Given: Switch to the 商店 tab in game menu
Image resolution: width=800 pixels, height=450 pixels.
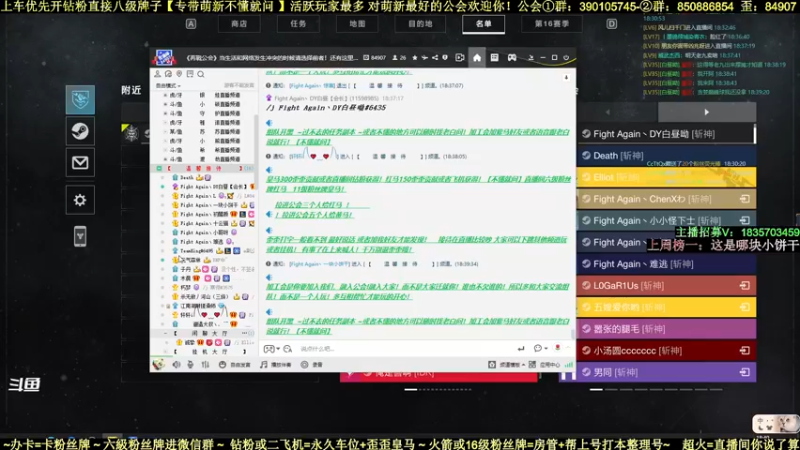Looking at the screenshot, I should click(239, 24).
